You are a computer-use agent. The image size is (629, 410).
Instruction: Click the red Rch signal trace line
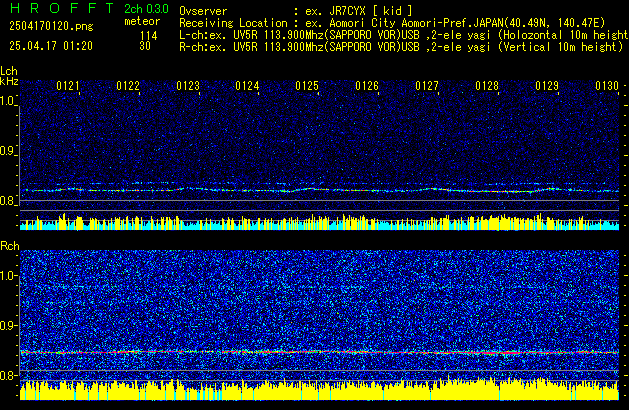319,352
